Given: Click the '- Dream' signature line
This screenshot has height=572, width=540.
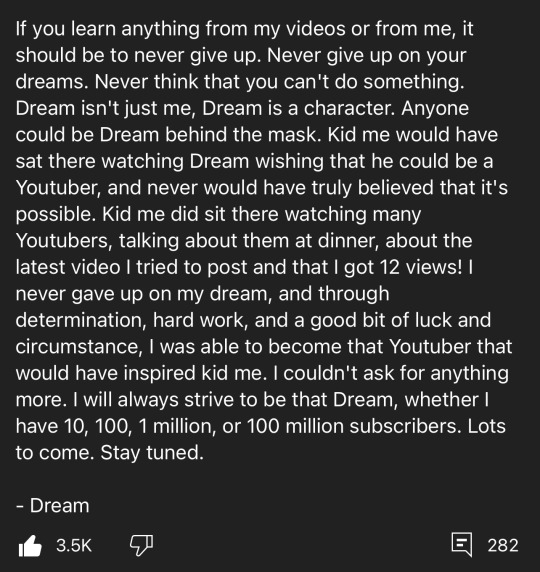Looking at the screenshot, I should (53, 506).
